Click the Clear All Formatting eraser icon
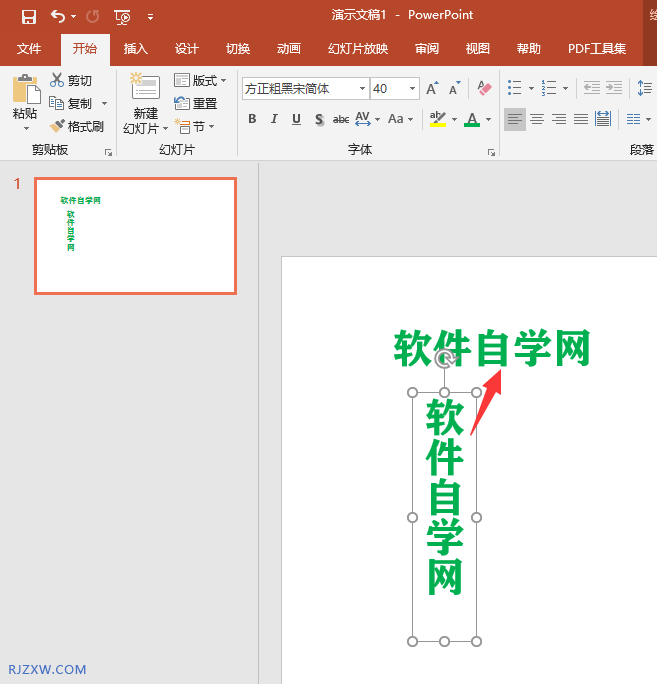The height and width of the screenshot is (684, 657). coord(484,89)
